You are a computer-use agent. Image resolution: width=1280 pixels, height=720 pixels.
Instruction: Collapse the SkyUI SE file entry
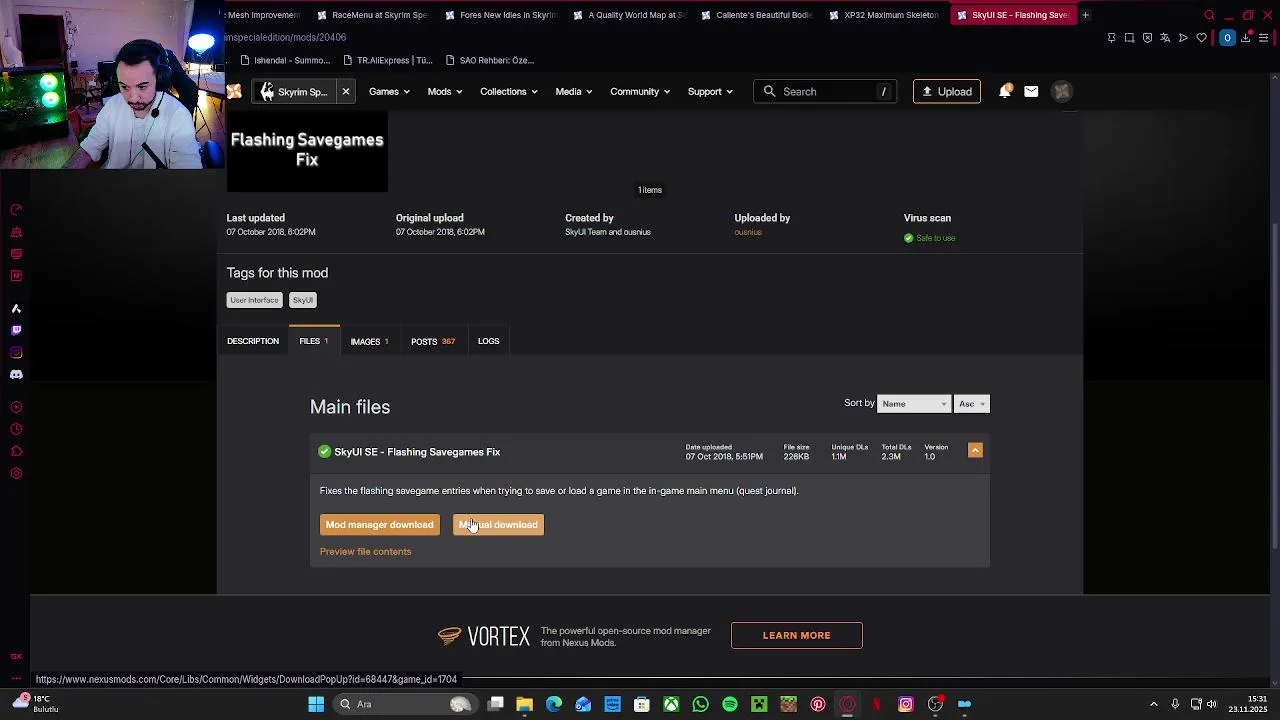point(975,450)
